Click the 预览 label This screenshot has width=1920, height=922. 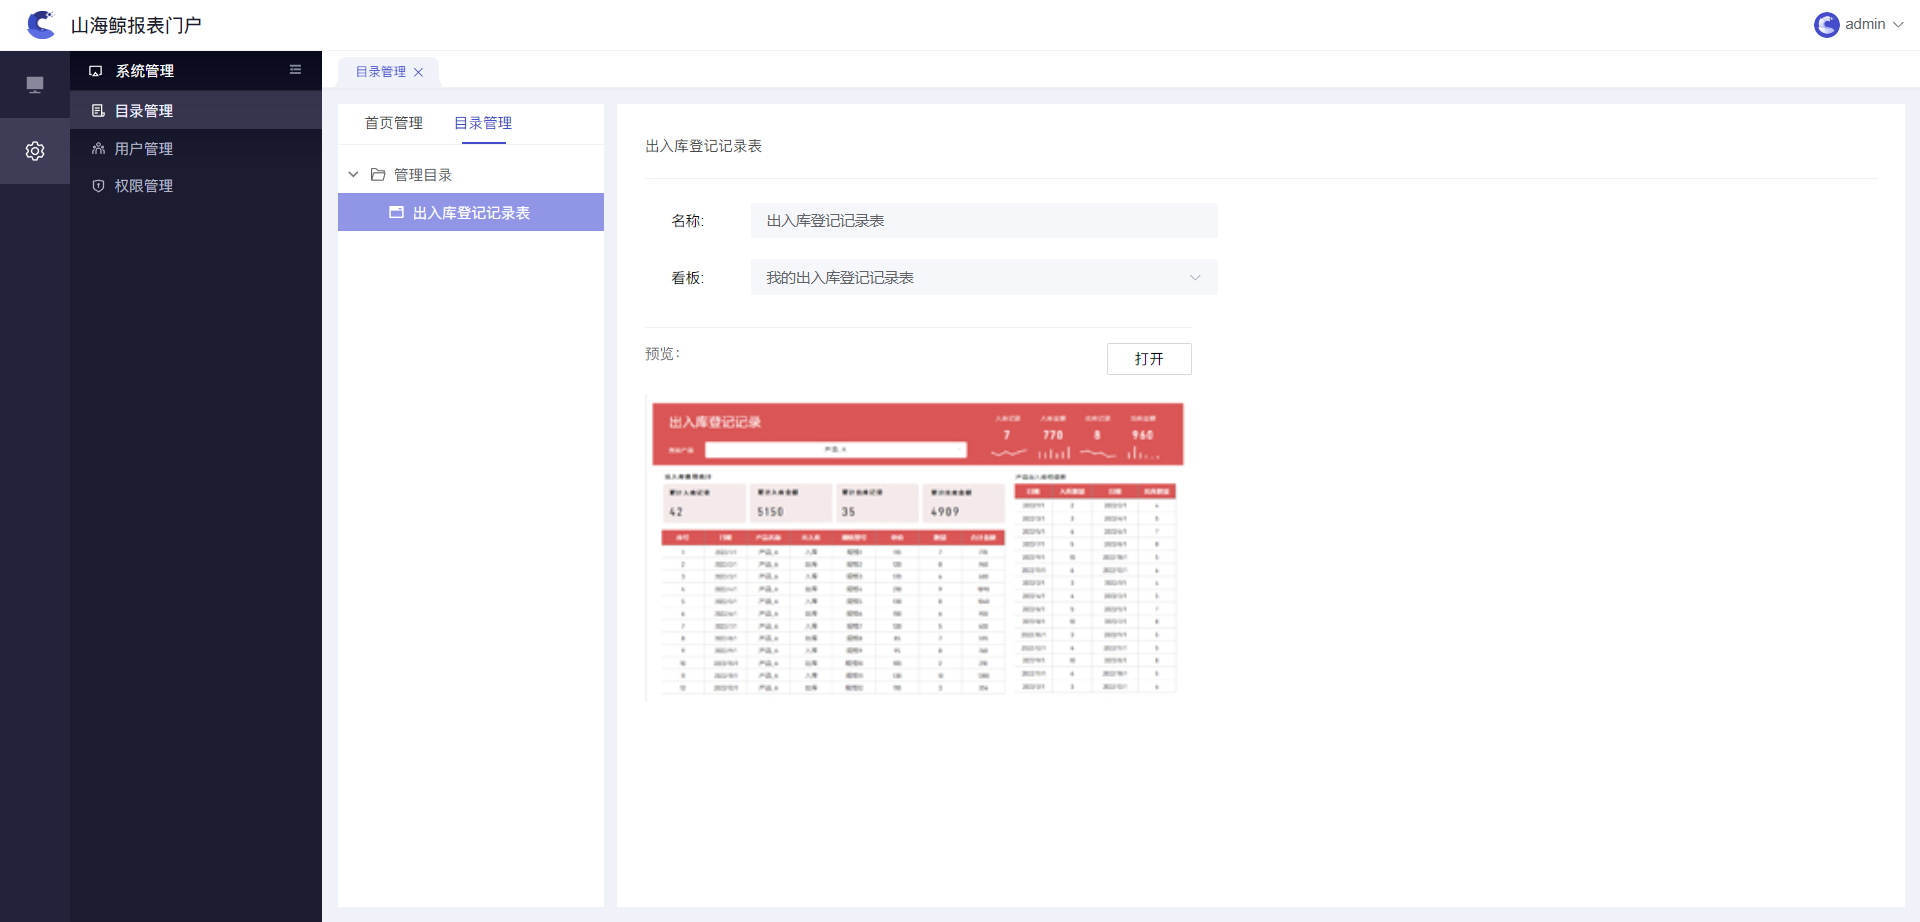point(662,354)
